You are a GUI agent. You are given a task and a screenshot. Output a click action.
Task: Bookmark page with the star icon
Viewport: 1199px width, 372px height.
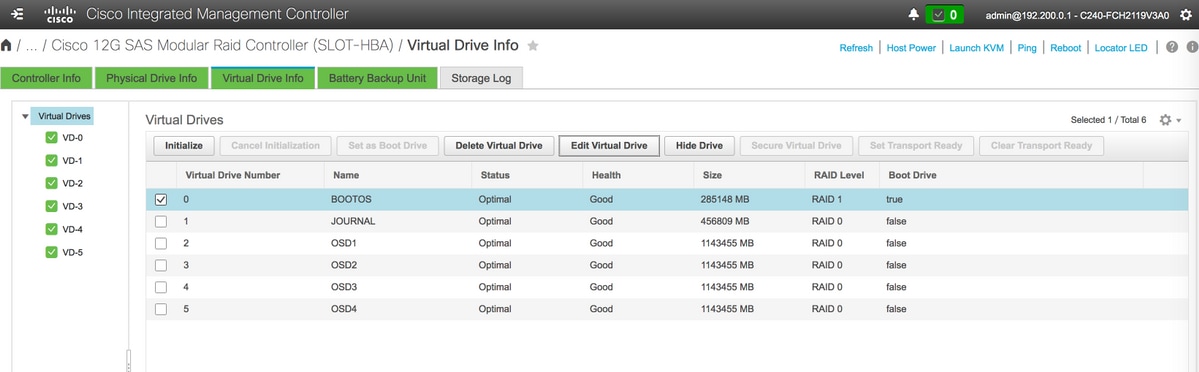[533, 46]
